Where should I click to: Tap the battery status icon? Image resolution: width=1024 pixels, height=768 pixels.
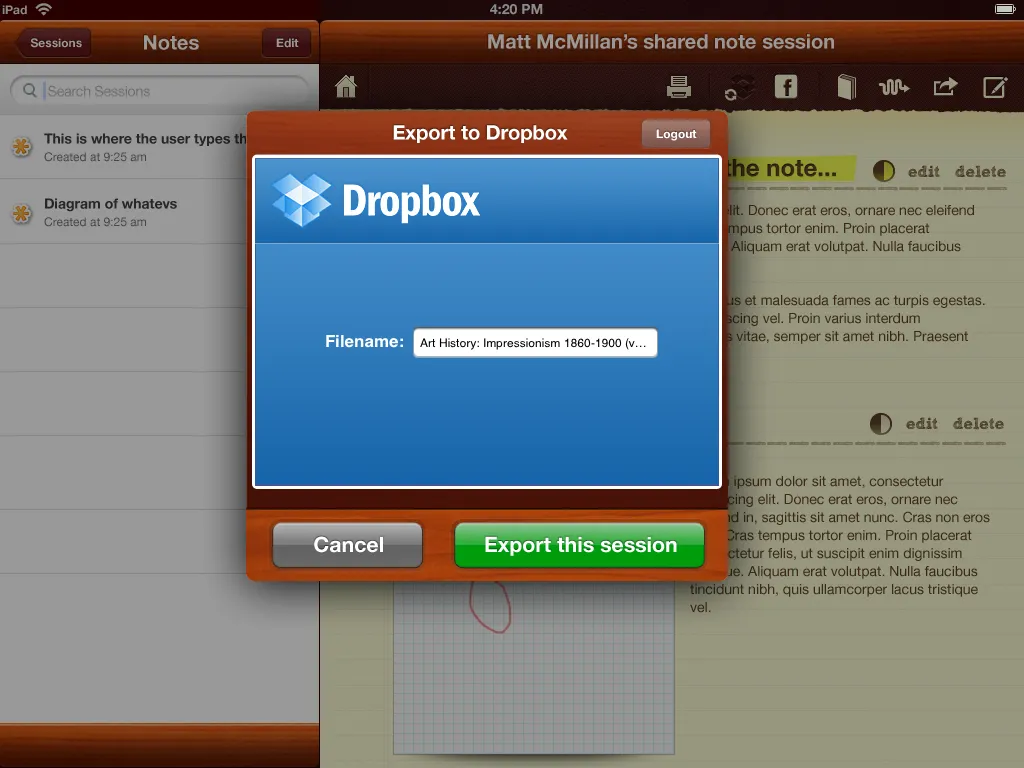[1004, 9]
